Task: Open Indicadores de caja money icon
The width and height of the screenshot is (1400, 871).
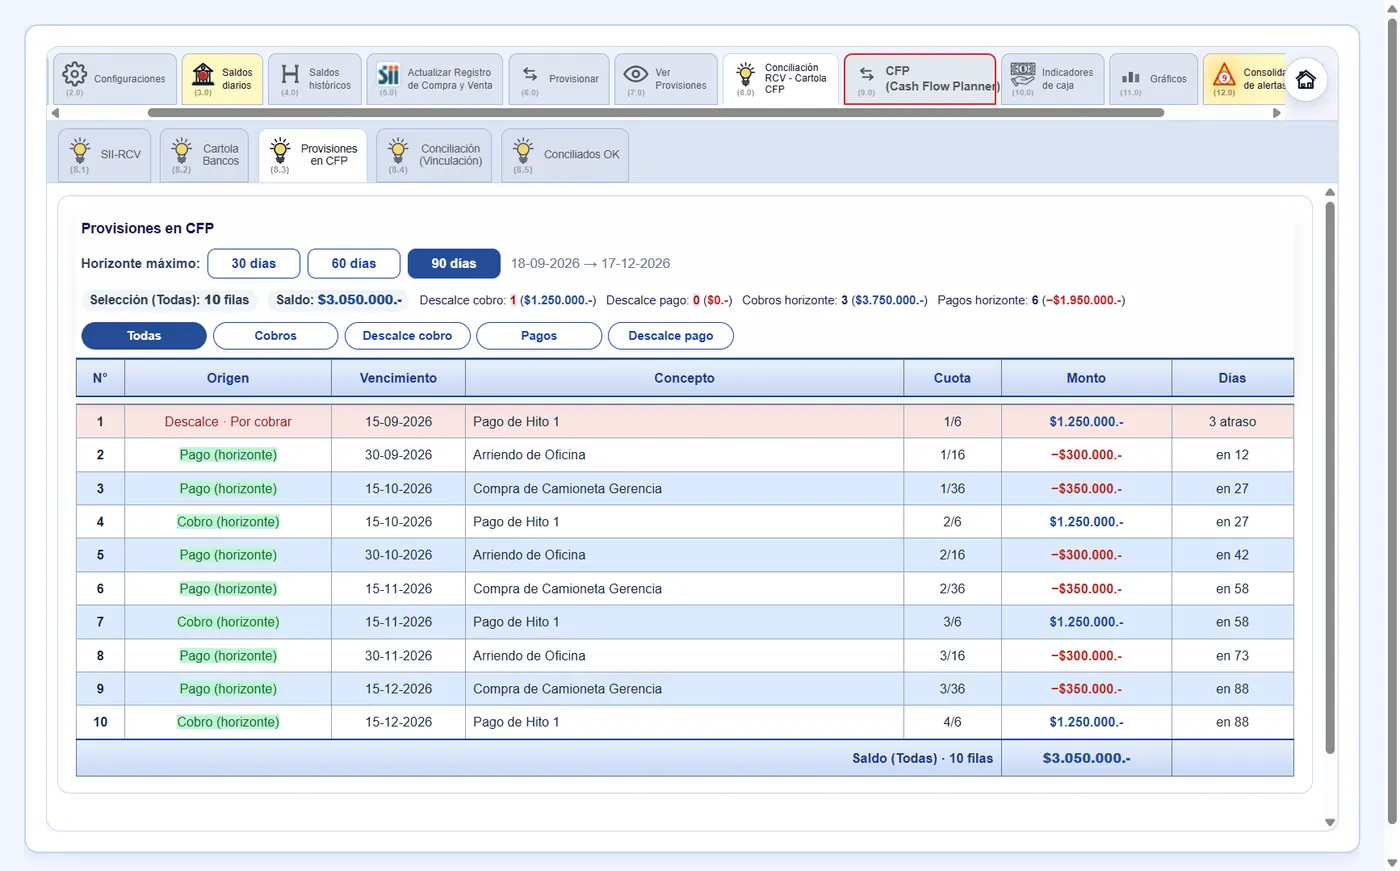Action: click(1022, 74)
